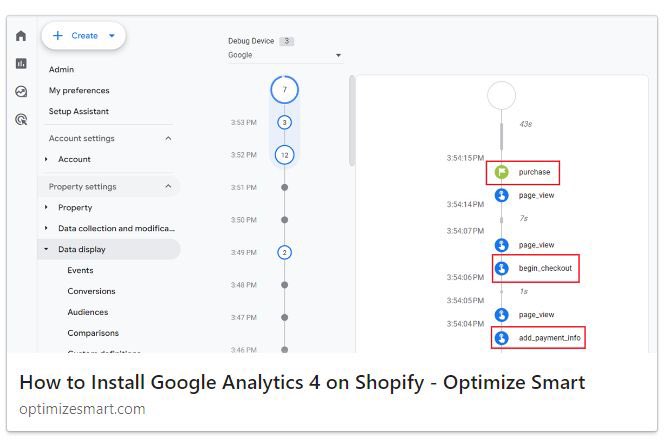
Task: Open Comparisons under Data display
Action: (x=93, y=333)
